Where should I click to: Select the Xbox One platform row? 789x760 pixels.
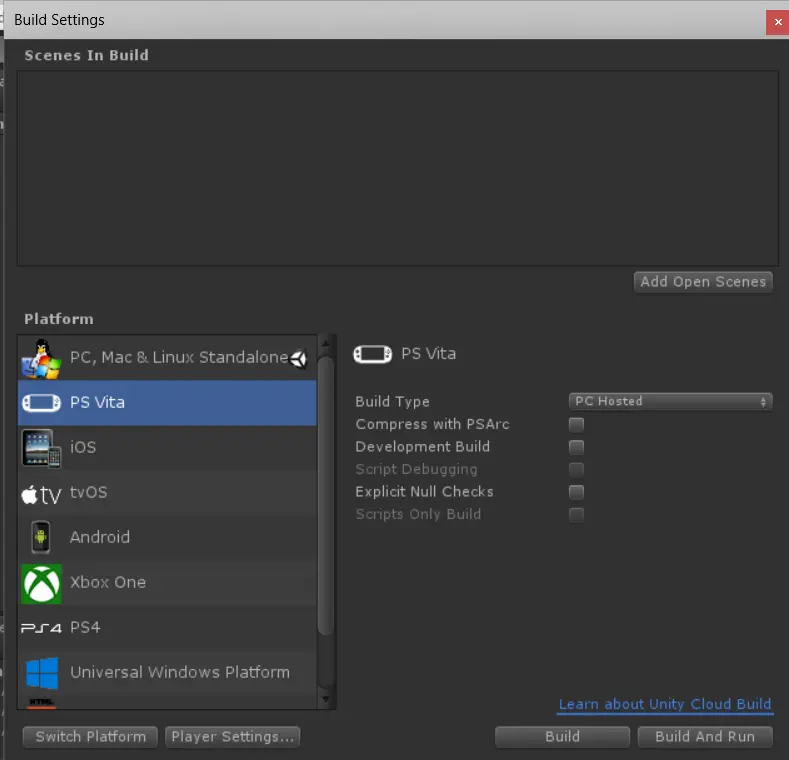pos(167,583)
